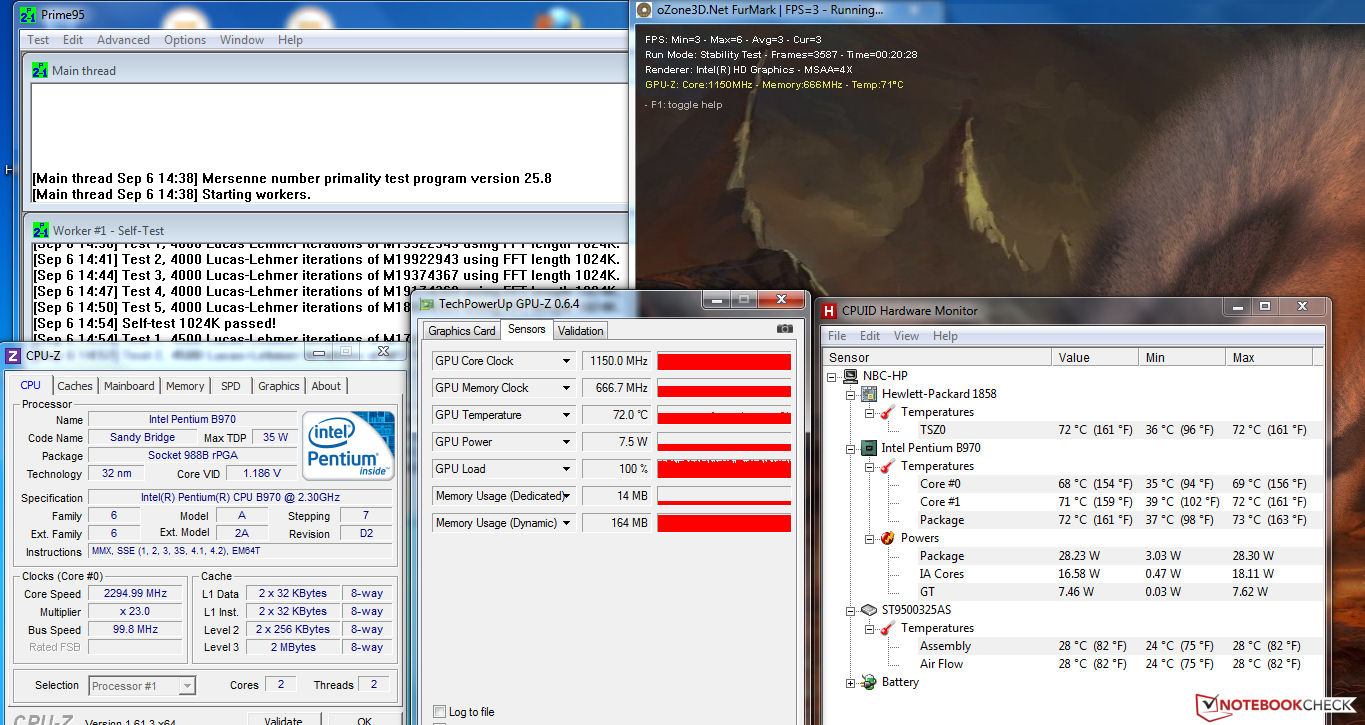Open the Memory Usage (Dynamic) dropdown
The height and width of the screenshot is (725, 1365).
pyautogui.click(x=566, y=523)
